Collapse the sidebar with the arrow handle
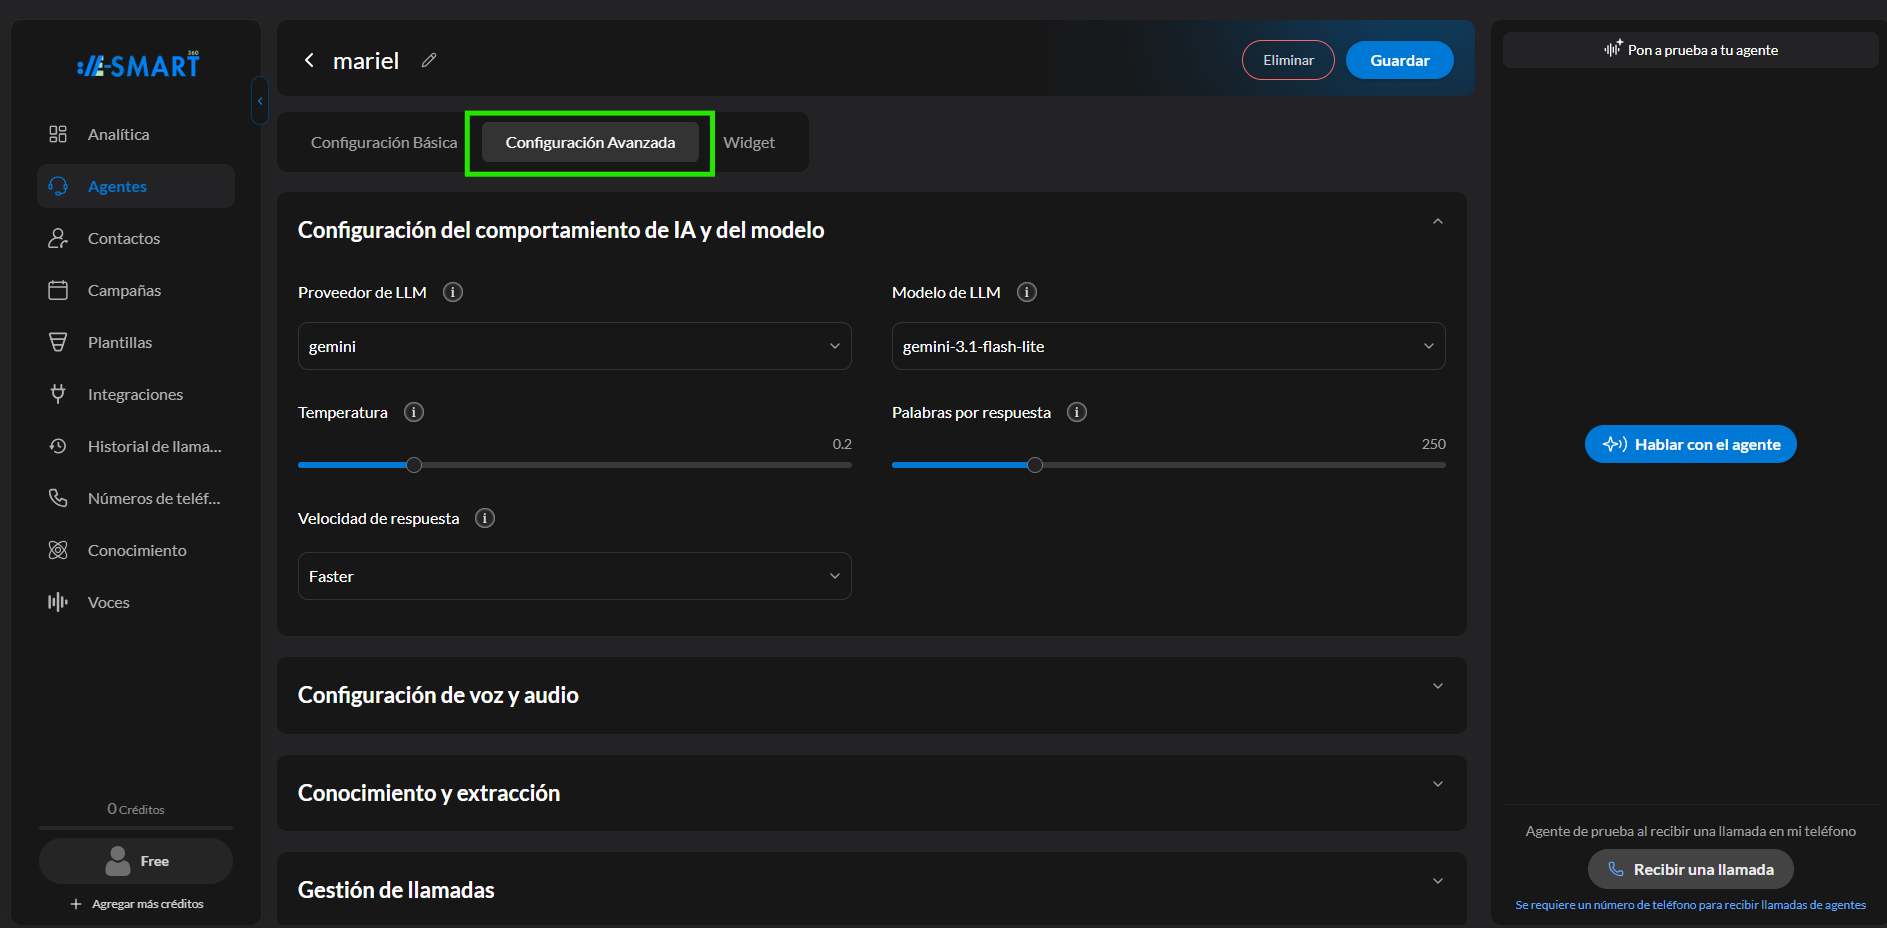Viewport: 1887px width, 928px height. 260,101
